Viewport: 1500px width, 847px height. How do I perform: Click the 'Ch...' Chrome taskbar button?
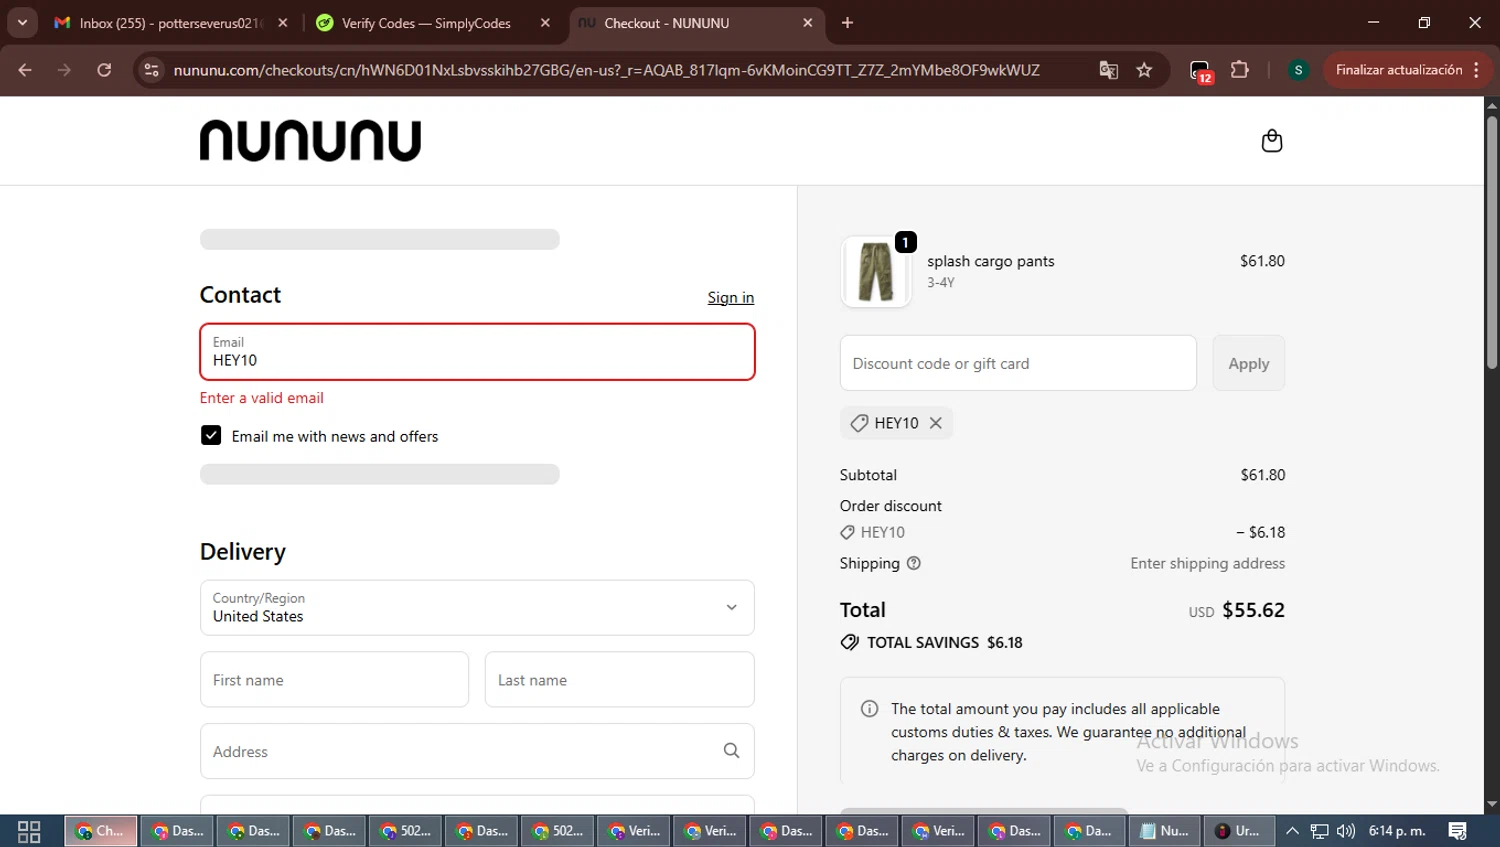tap(101, 831)
